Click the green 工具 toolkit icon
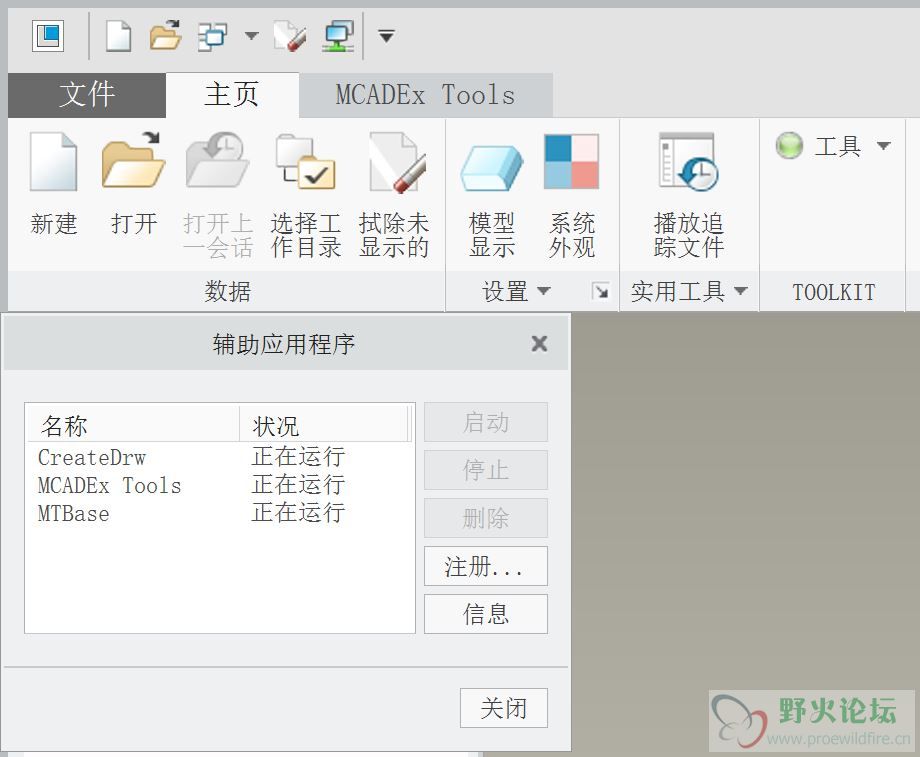Viewport: 920px width, 757px height. pyautogui.click(x=789, y=145)
